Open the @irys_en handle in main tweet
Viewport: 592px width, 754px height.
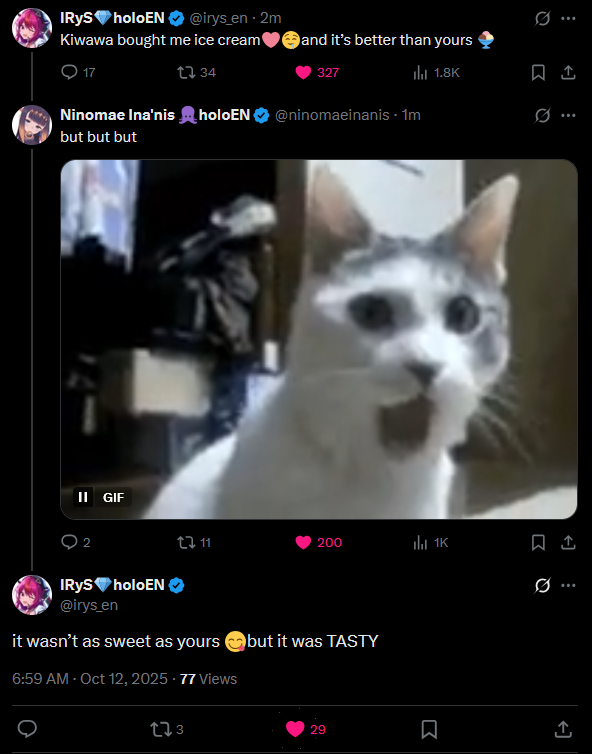[x=88, y=605]
